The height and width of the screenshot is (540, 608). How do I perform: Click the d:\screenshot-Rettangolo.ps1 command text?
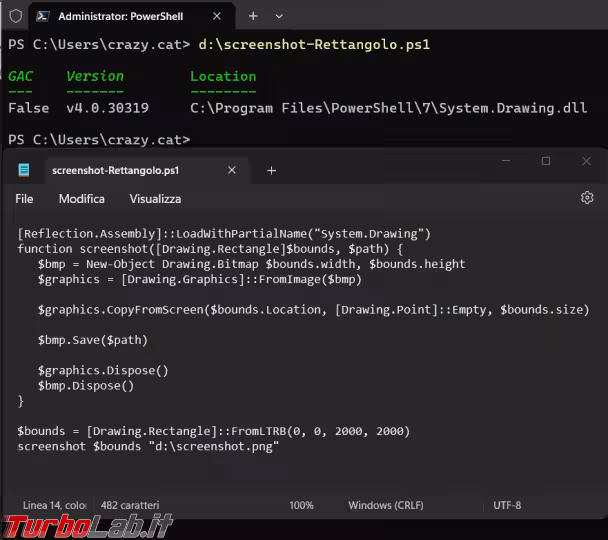pos(314,45)
